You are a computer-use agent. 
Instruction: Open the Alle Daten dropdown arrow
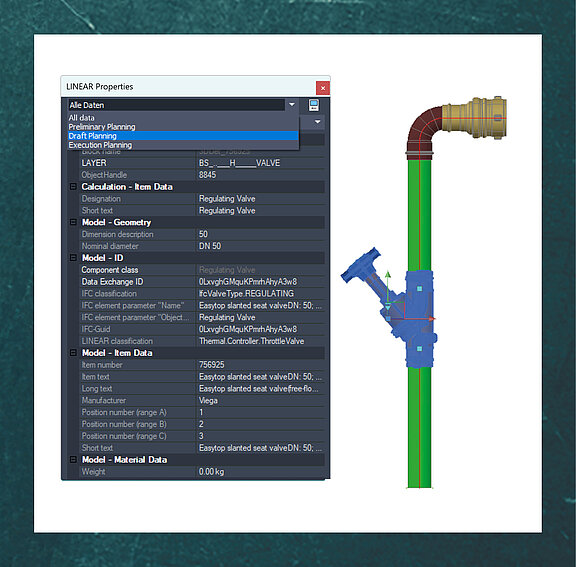coord(292,105)
